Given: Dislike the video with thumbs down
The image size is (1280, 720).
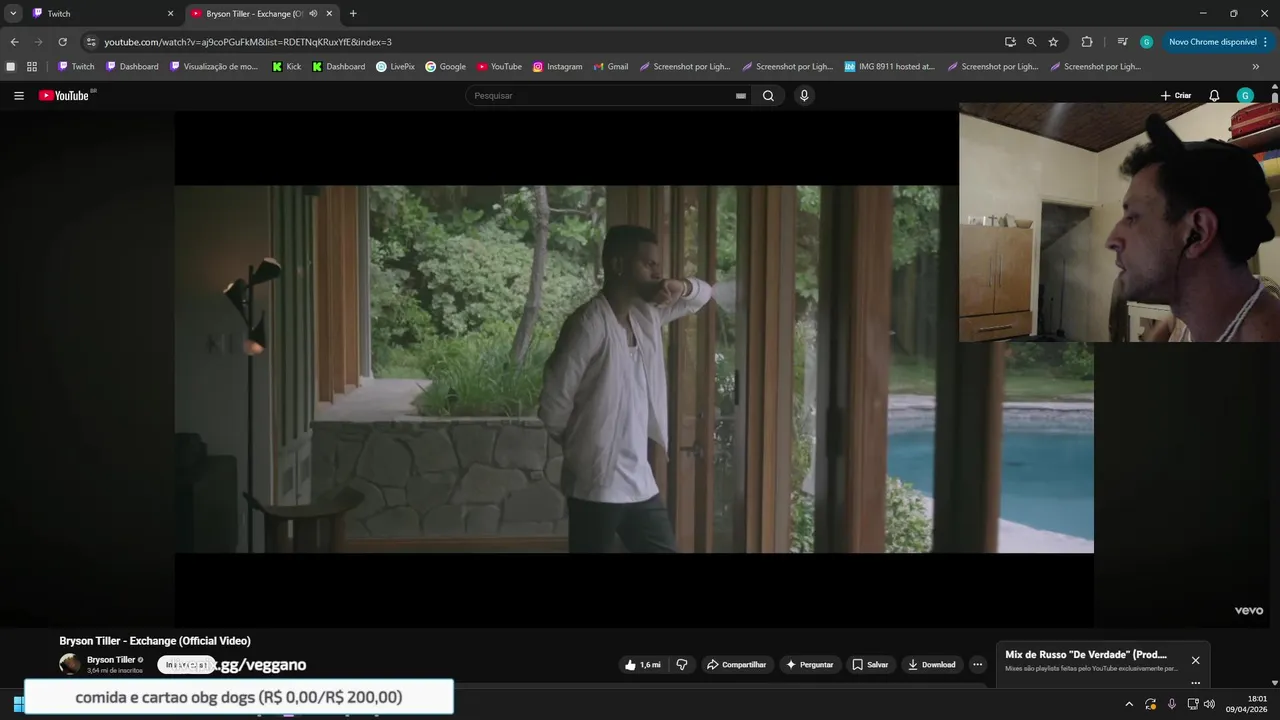Looking at the screenshot, I should click(683, 665).
